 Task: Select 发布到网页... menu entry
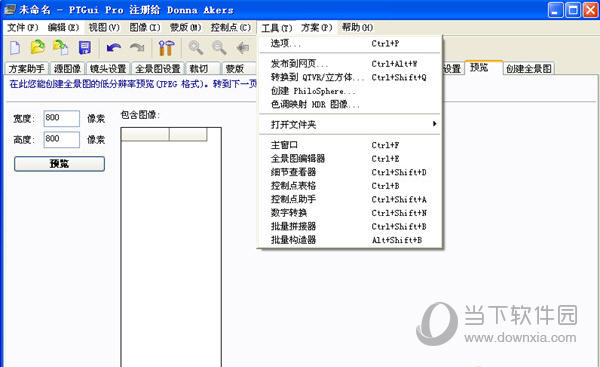350,64
